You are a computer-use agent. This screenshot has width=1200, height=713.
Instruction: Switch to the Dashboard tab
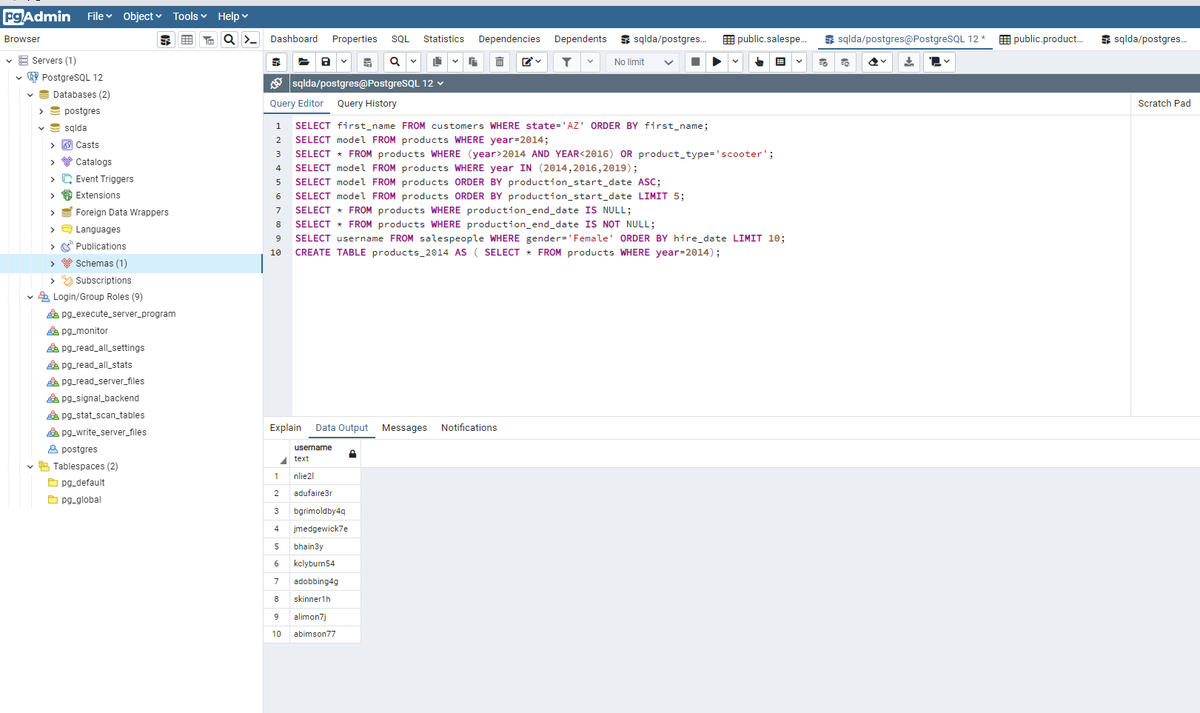[x=294, y=39]
